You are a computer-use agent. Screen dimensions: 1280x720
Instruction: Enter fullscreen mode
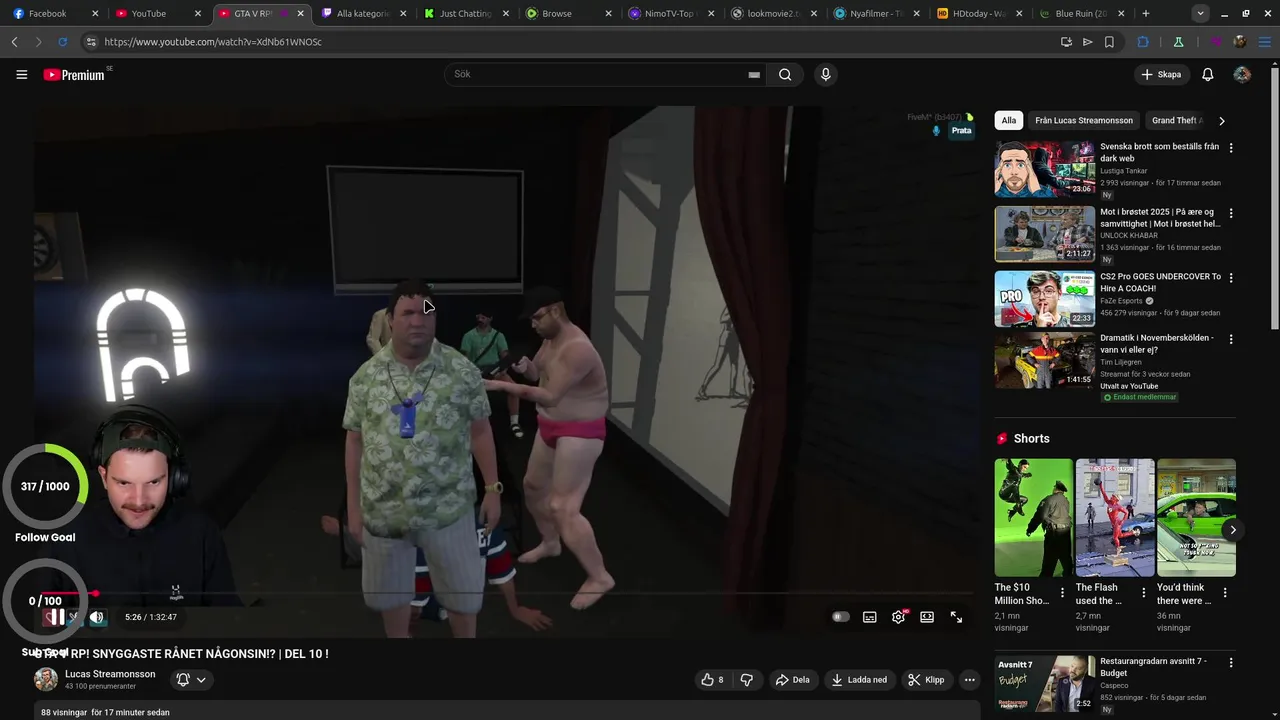(956, 617)
